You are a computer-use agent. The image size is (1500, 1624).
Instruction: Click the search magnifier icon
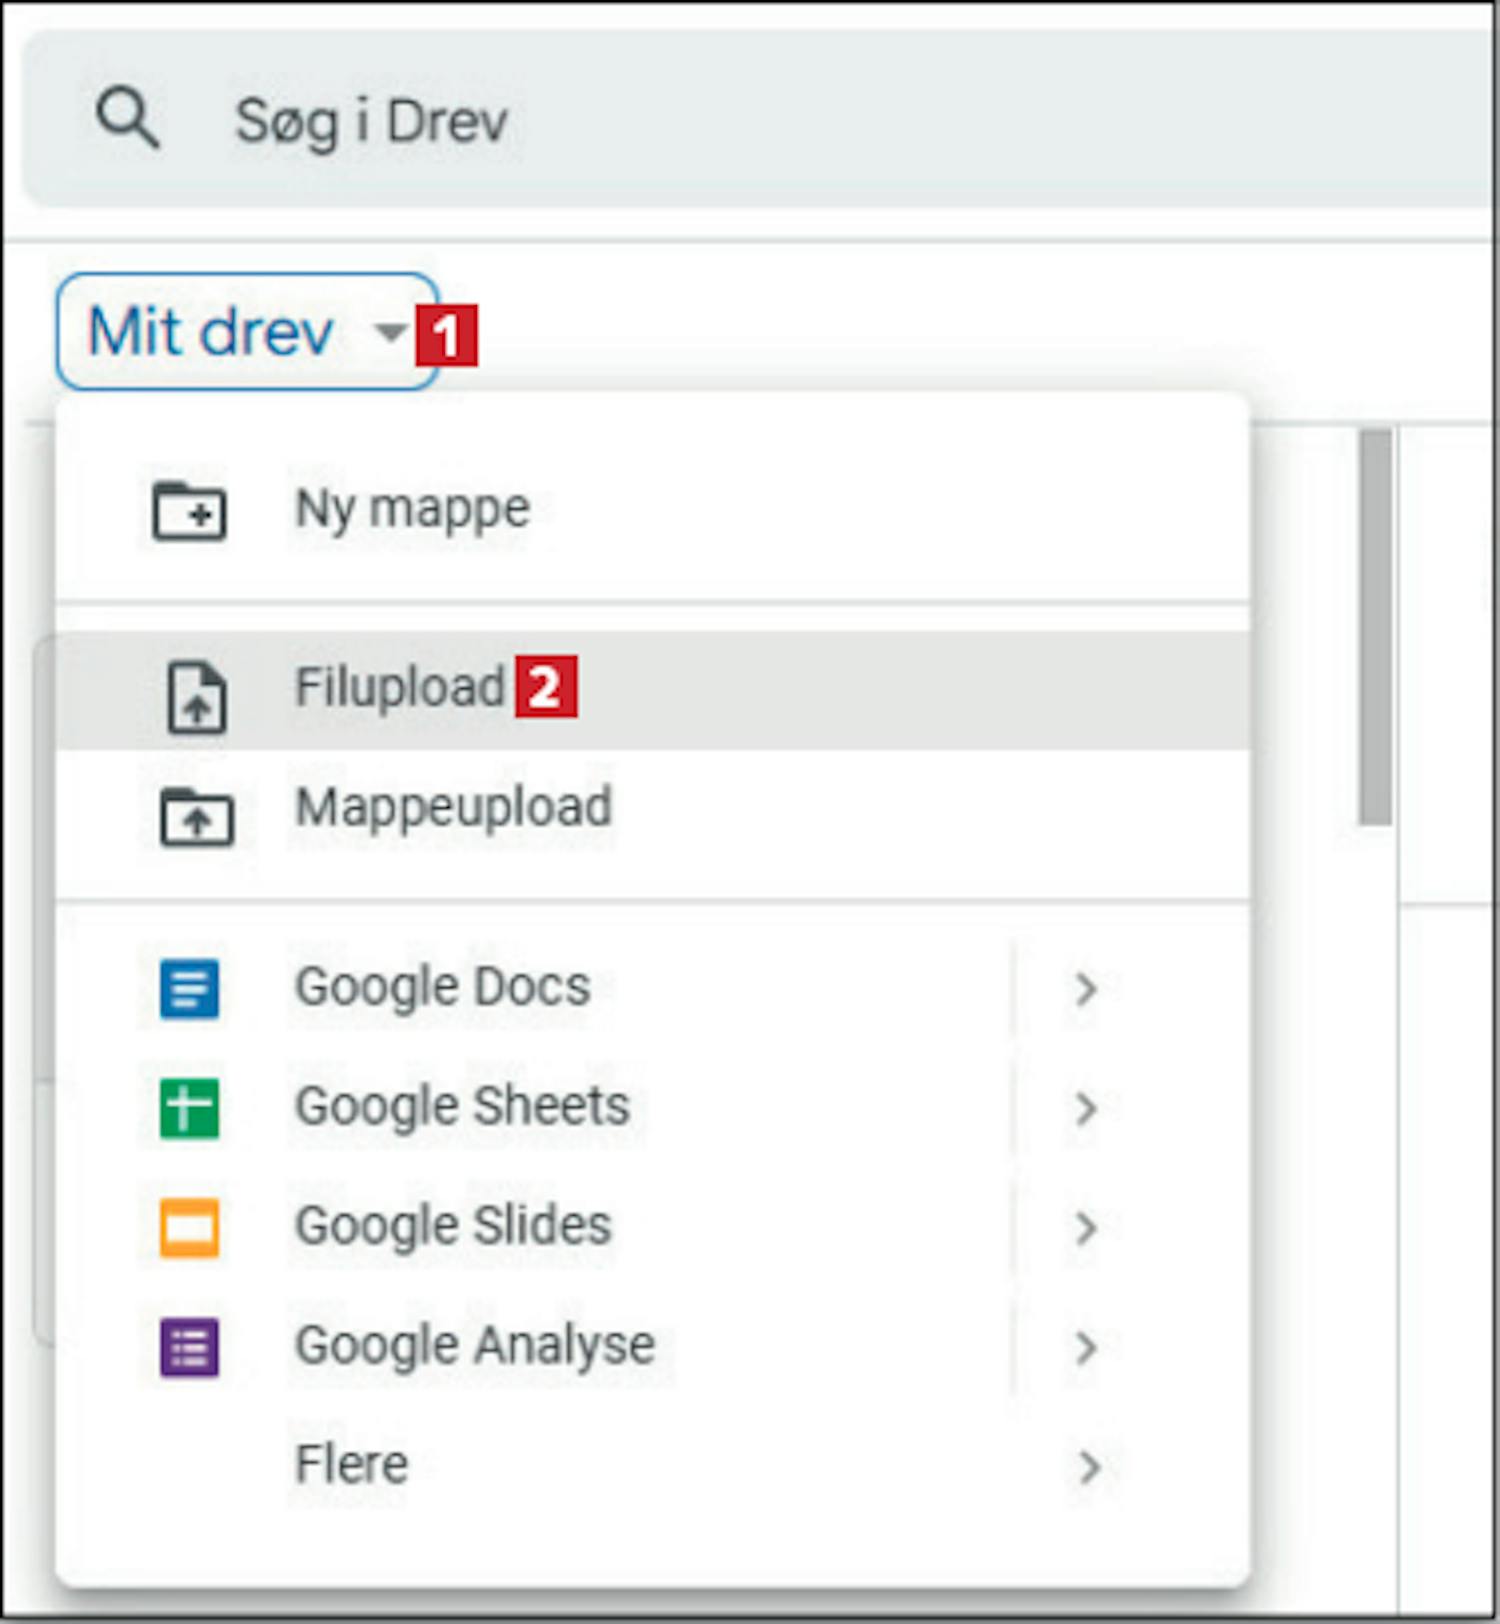coord(127,119)
